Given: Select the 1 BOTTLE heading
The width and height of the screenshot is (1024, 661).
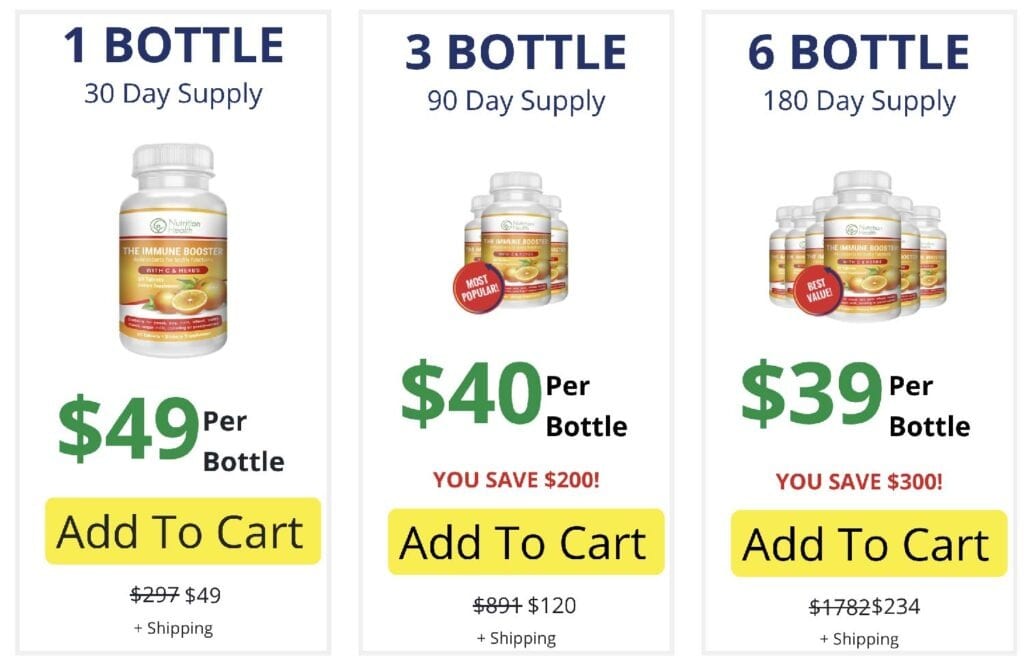Looking at the screenshot, I should click(x=173, y=45).
